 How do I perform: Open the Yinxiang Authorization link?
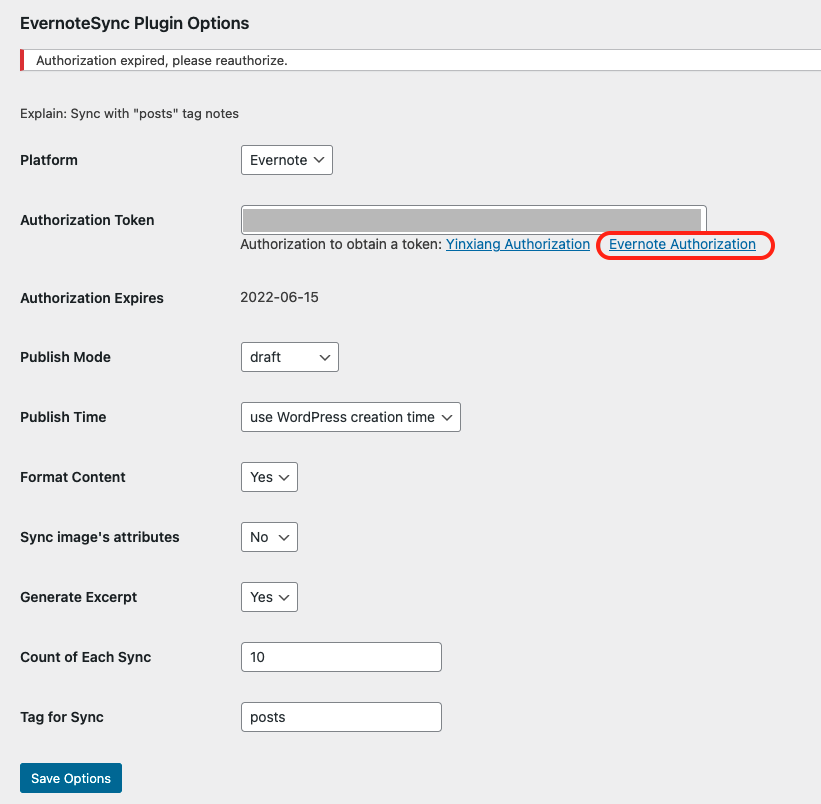point(518,244)
